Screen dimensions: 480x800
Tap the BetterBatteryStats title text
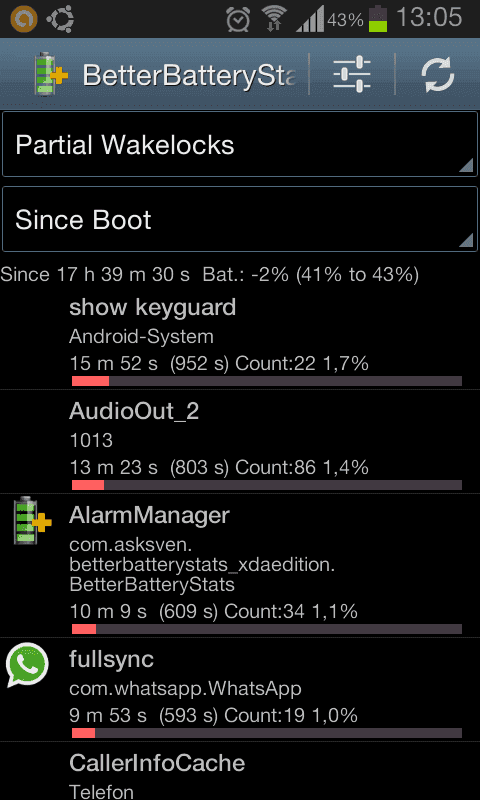coord(189,76)
